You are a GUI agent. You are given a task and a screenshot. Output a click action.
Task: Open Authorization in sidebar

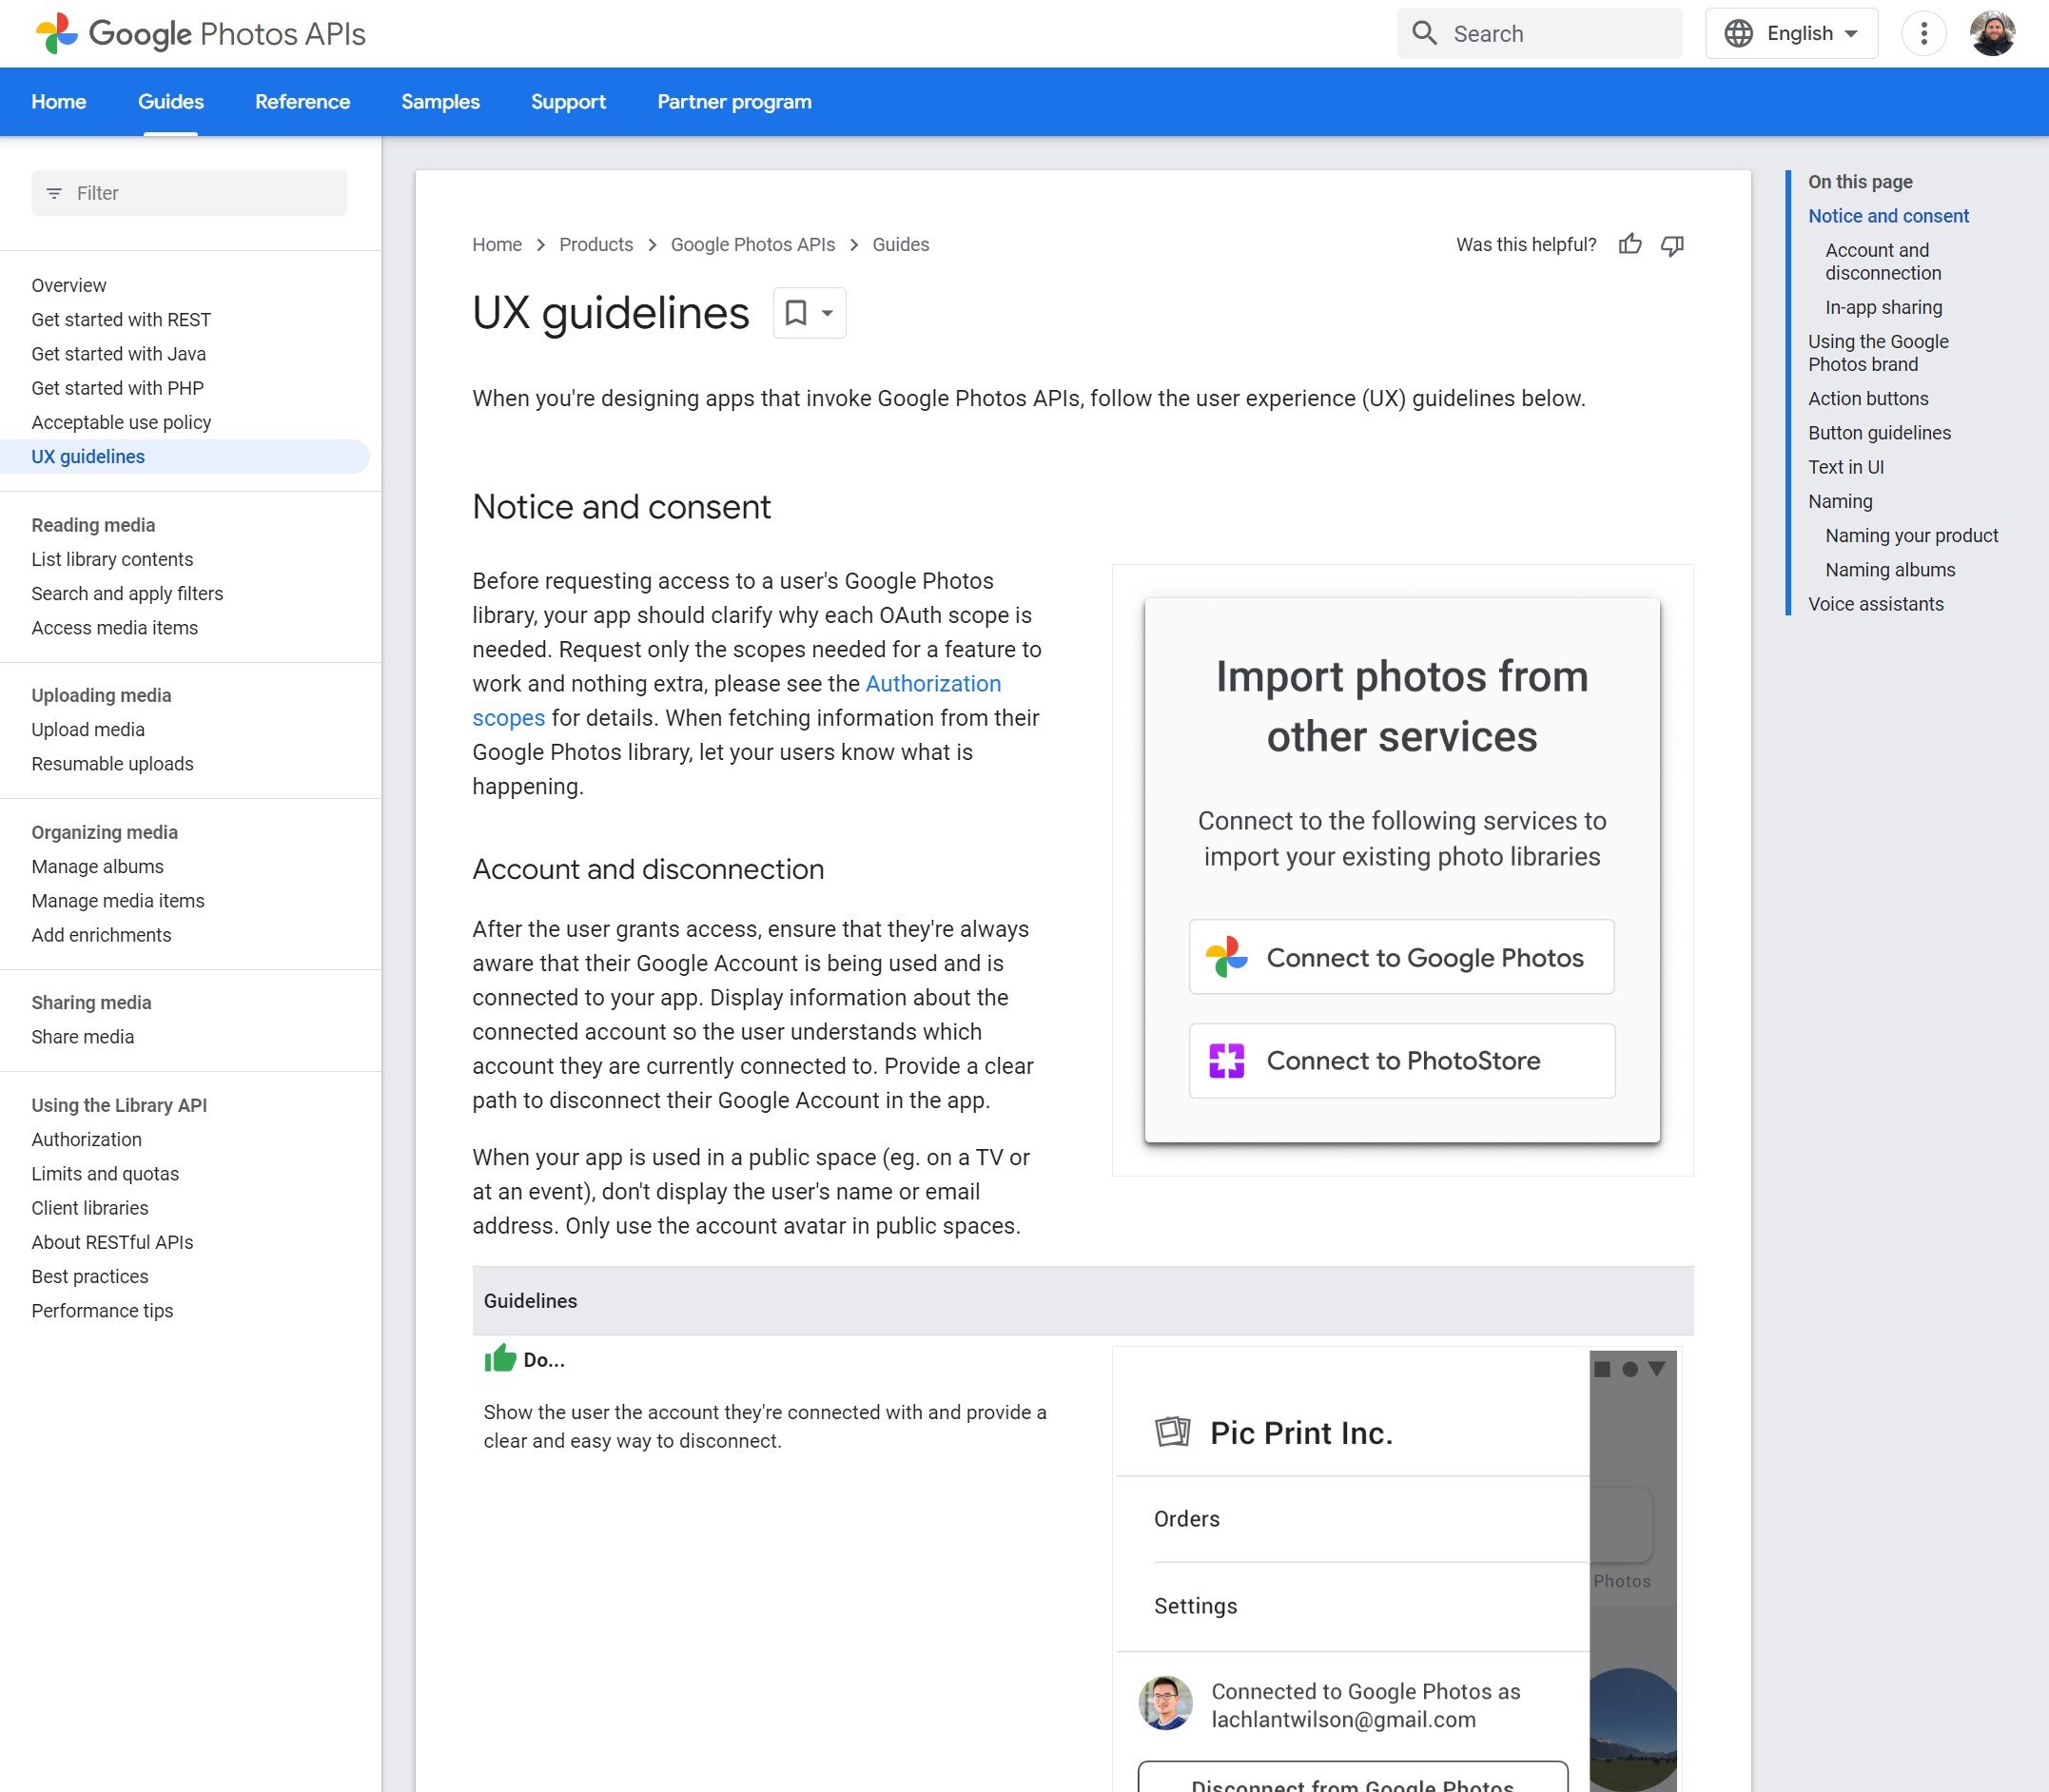click(86, 1139)
